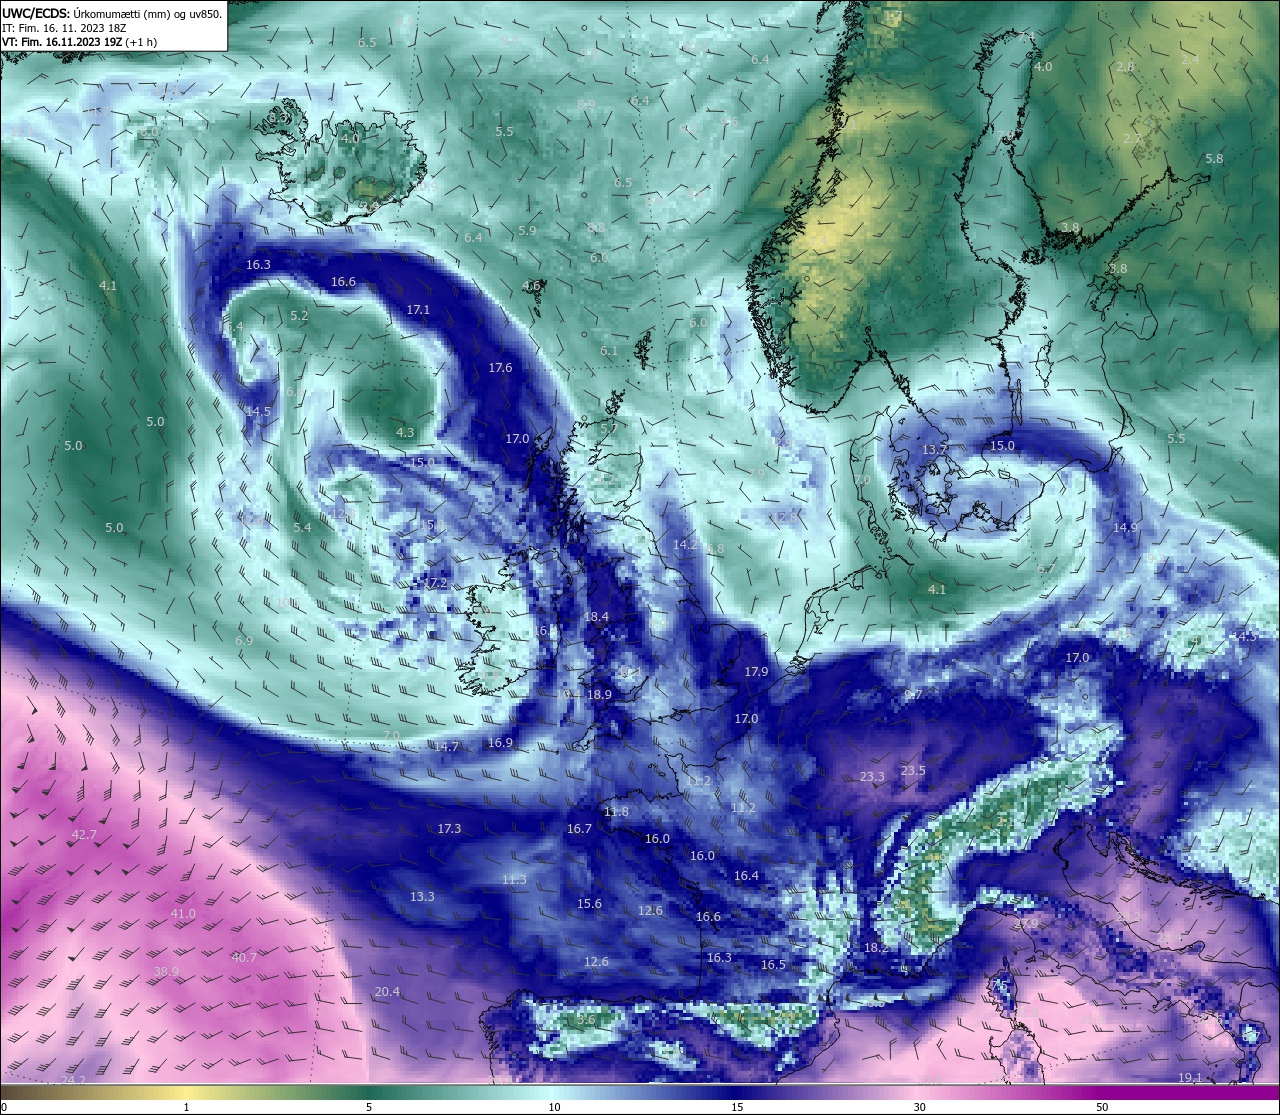Click the map value 5.4
1280x1115 pixels.
pos(302,527)
